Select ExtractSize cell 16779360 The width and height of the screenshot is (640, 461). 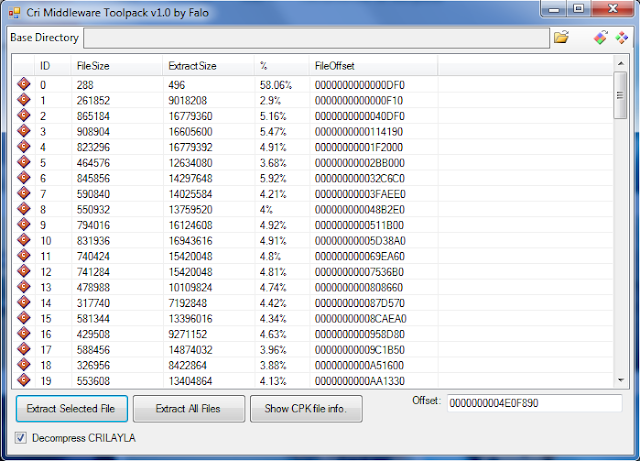coord(191,116)
